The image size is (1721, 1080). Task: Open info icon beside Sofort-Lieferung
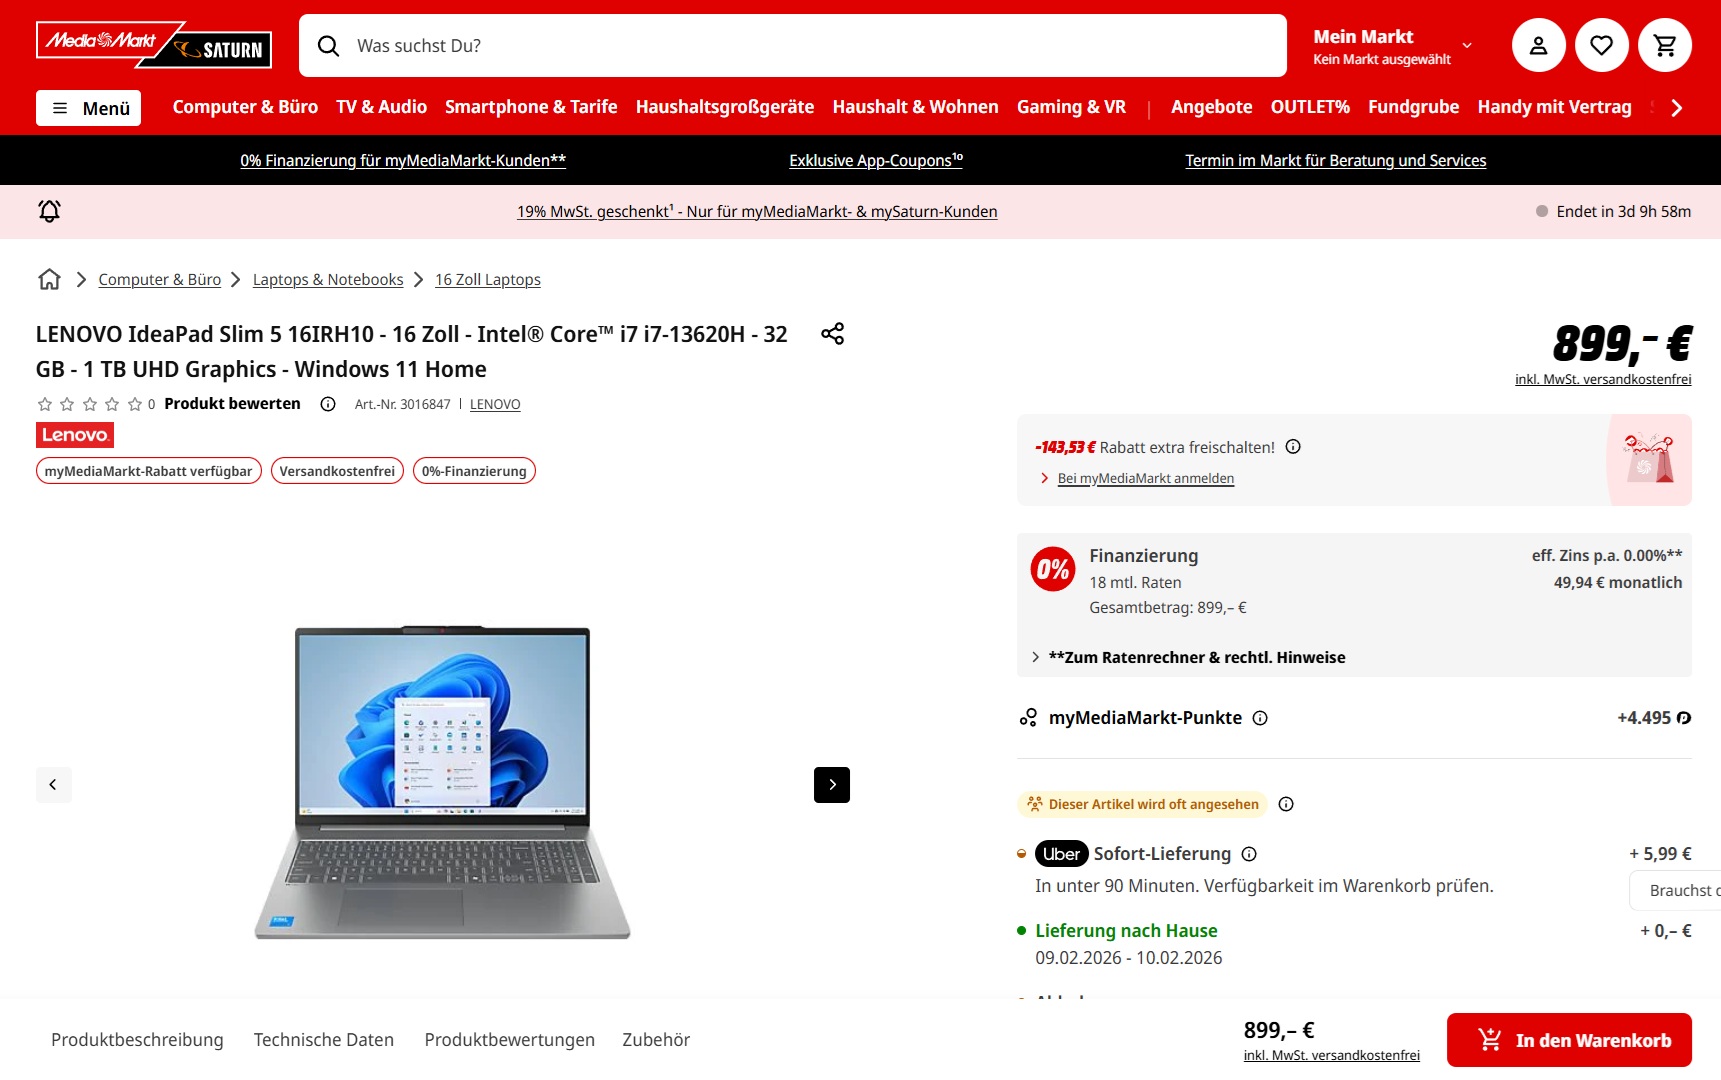click(x=1249, y=854)
